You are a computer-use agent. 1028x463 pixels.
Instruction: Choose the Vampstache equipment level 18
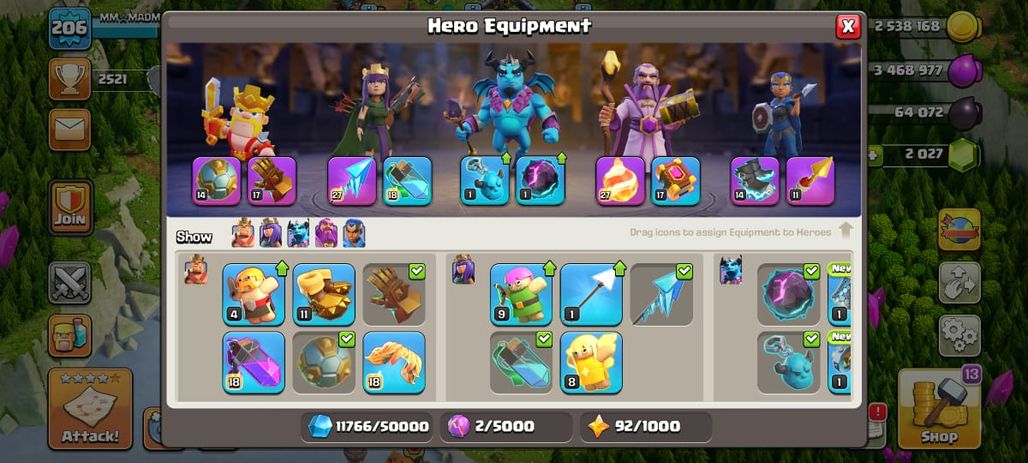coord(393,363)
